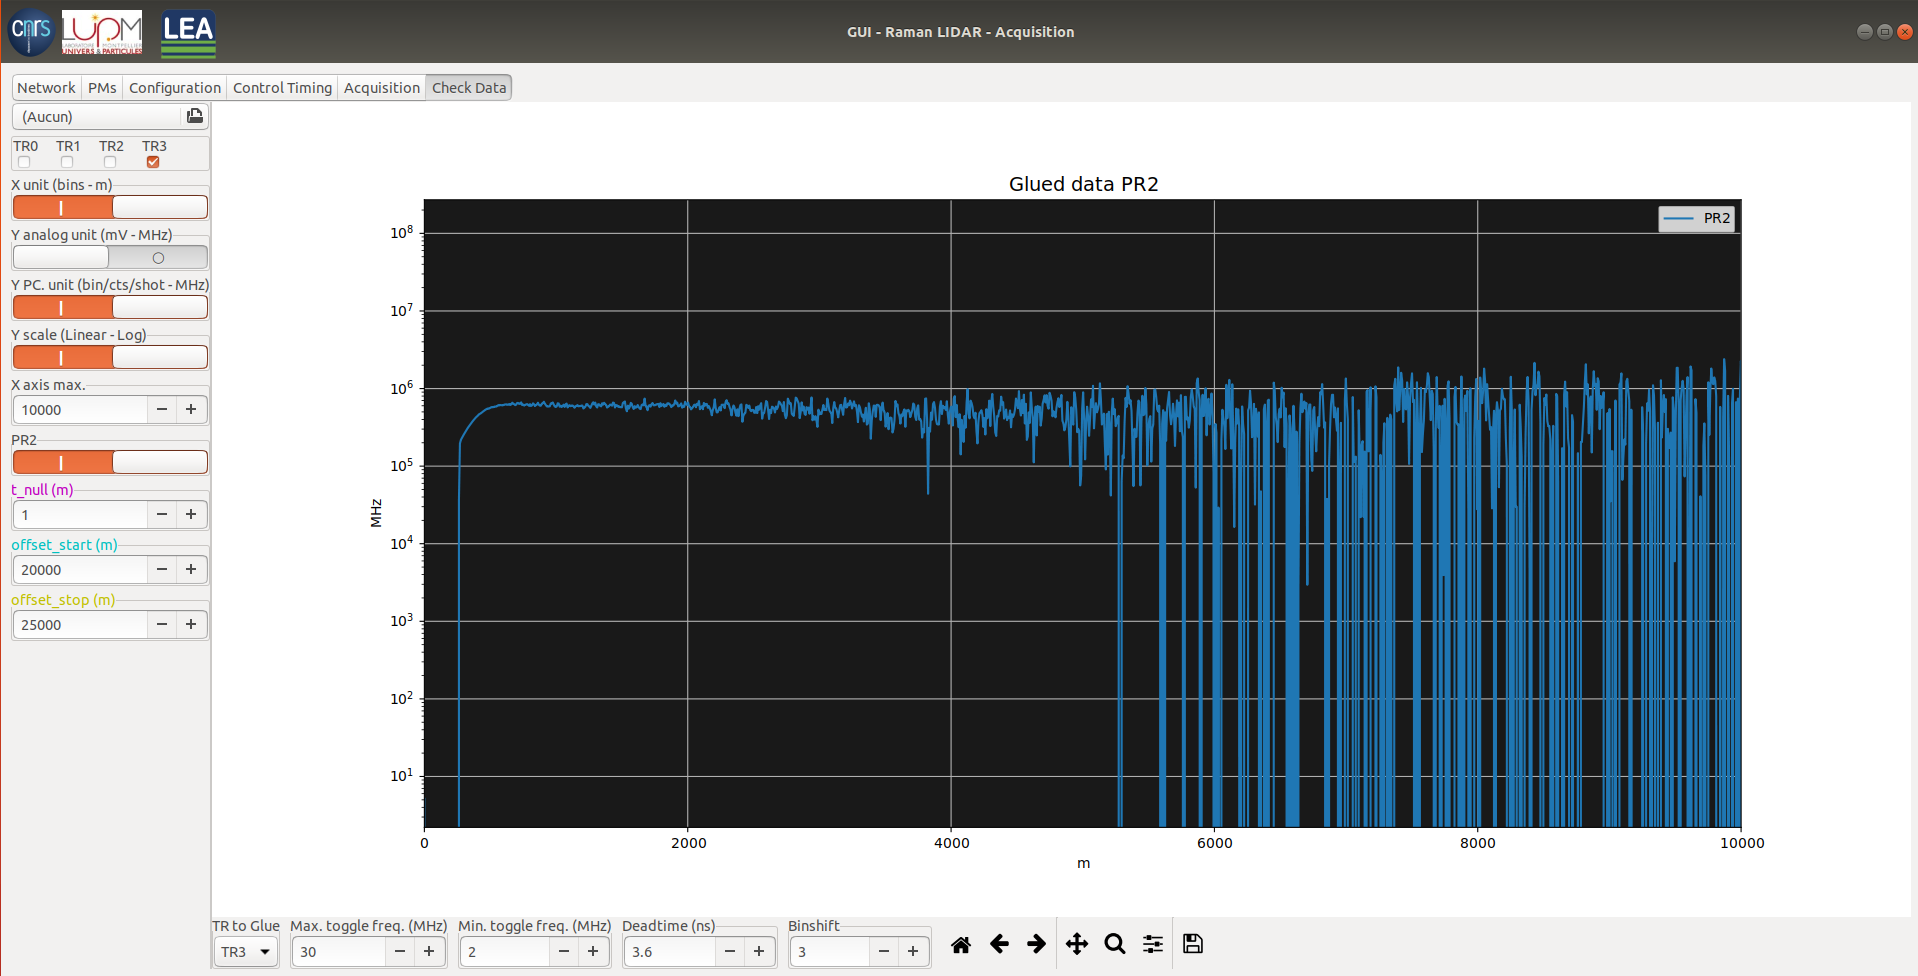Increase the X axis max value
The width and height of the screenshot is (1918, 976).
coord(191,409)
